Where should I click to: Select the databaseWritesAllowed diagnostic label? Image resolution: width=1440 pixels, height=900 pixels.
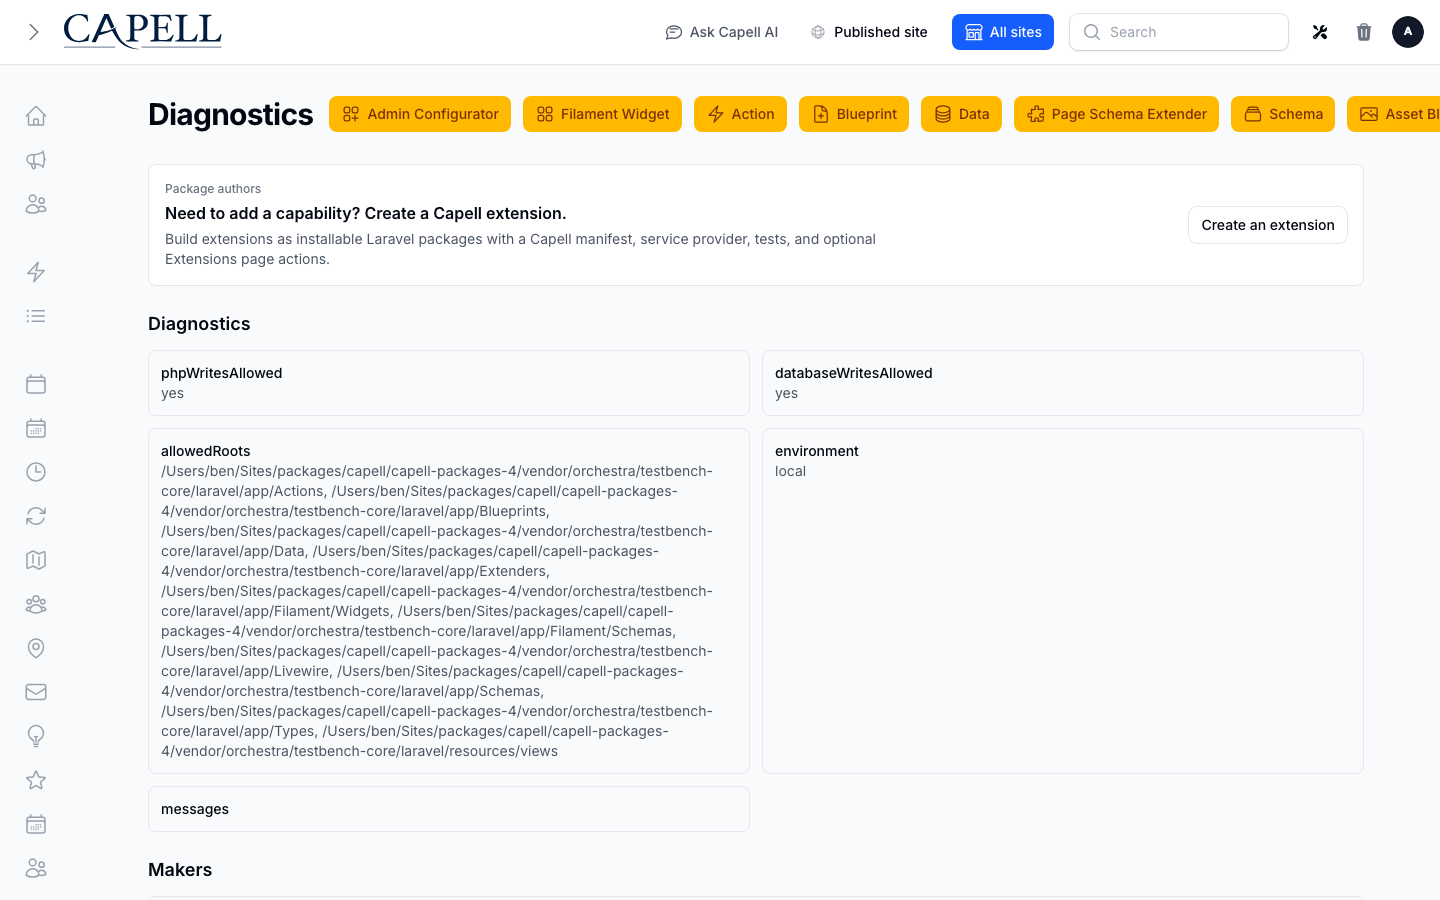point(853,373)
